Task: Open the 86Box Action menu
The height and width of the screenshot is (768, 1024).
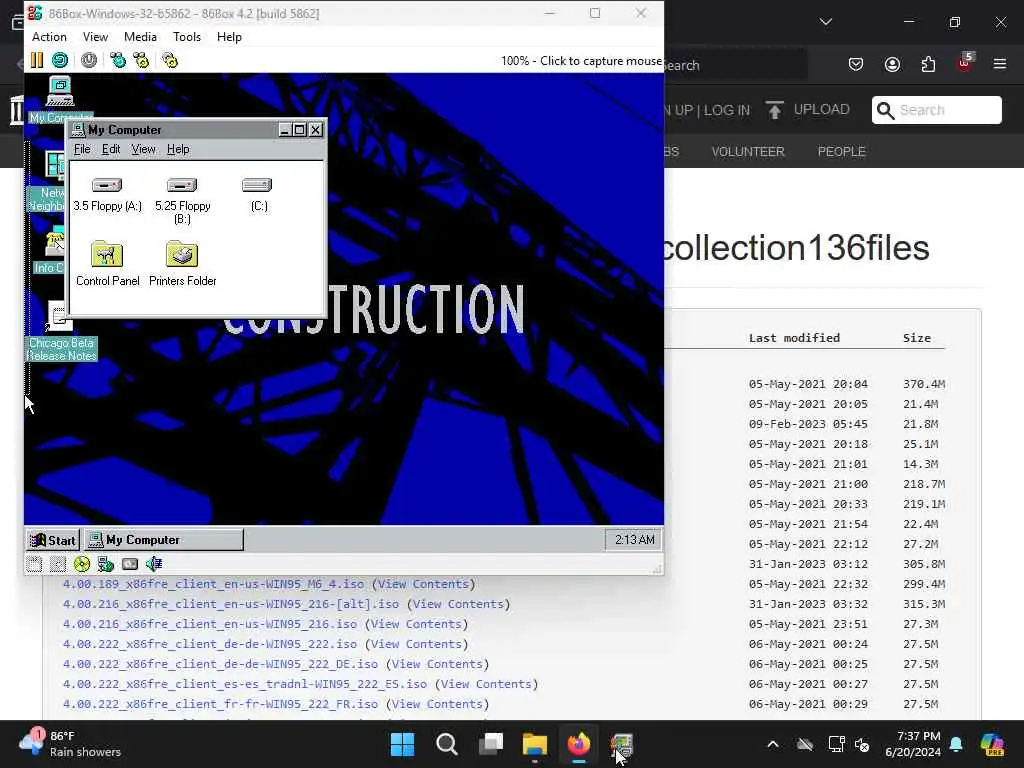Action: (49, 37)
